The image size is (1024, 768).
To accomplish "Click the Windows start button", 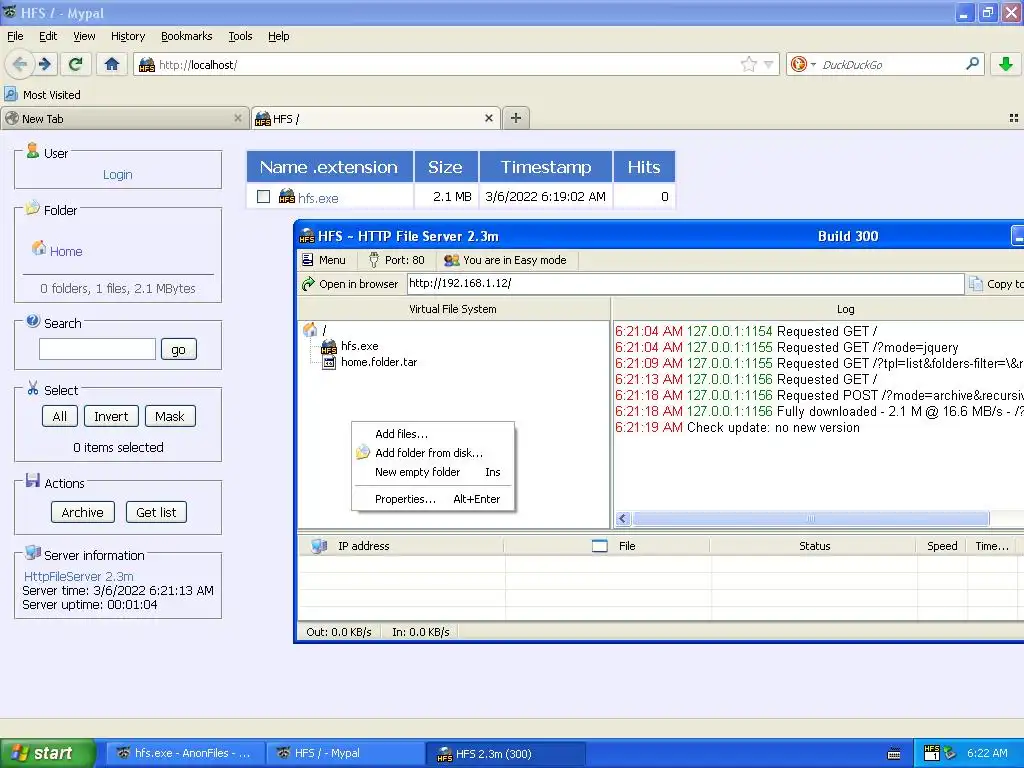I will (x=47, y=753).
